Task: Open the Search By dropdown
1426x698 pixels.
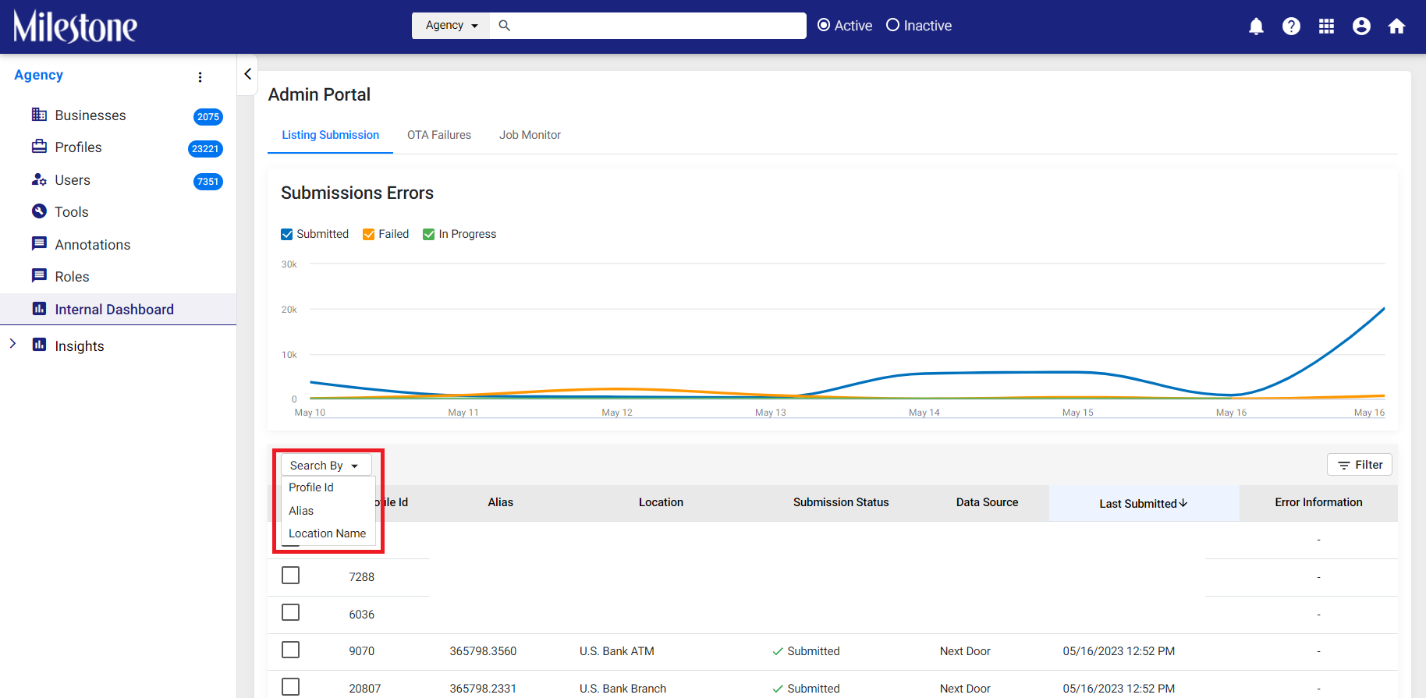Action: click(x=326, y=465)
